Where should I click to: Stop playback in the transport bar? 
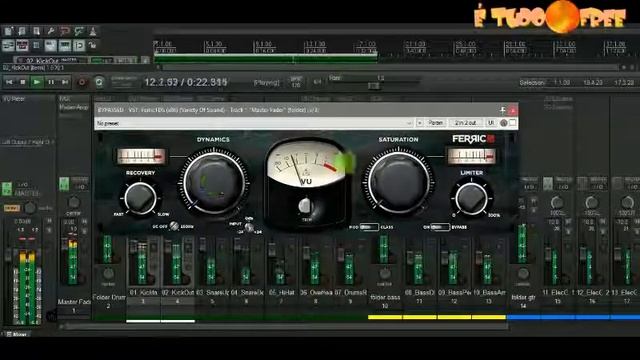coord(23,82)
